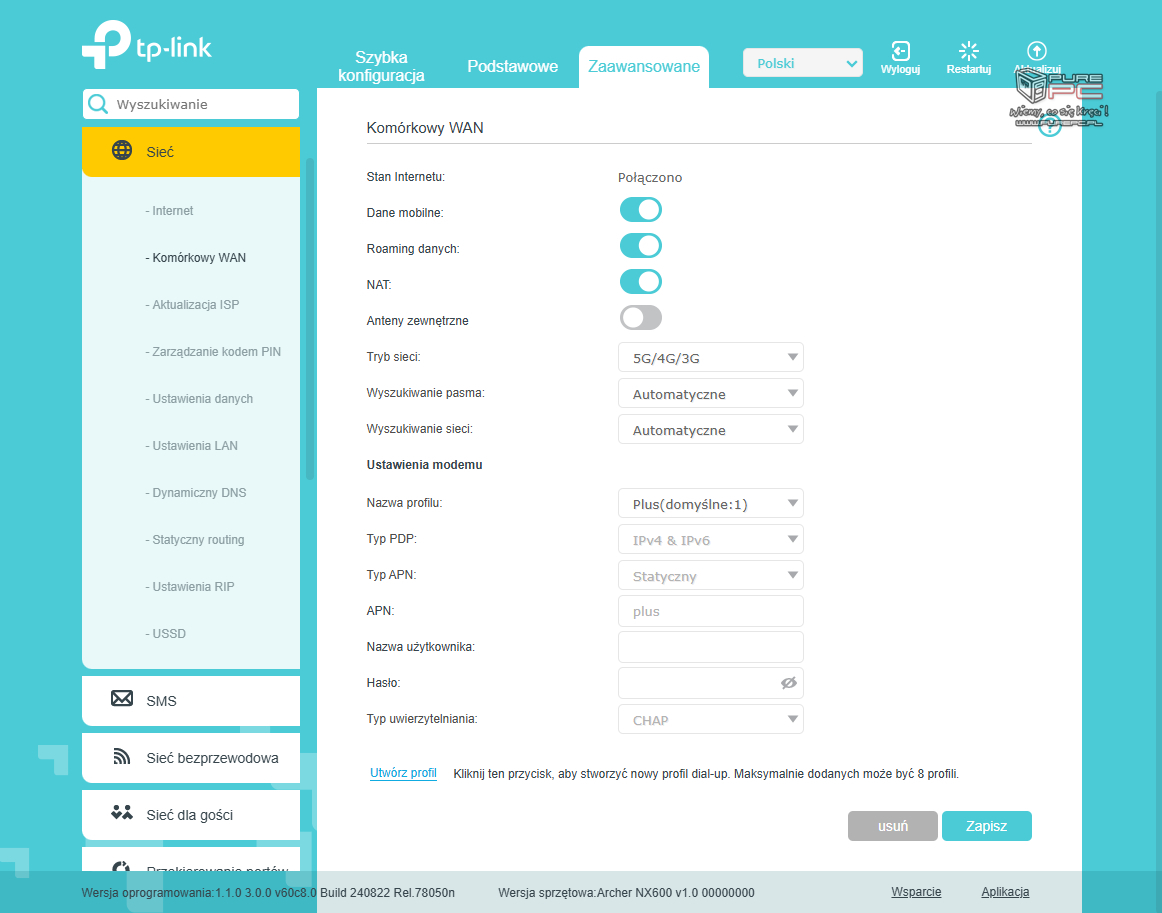Click the Utwórz profil link
This screenshot has height=913, width=1162.
(x=403, y=773)
